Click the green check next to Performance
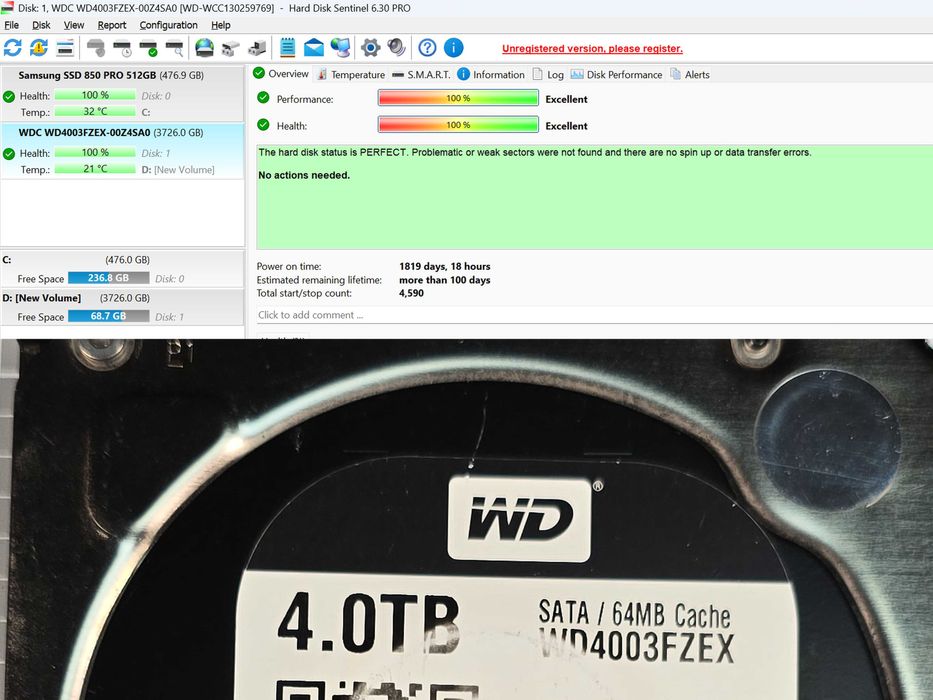Viewport: 933px width, 700px height. point(263,98)
